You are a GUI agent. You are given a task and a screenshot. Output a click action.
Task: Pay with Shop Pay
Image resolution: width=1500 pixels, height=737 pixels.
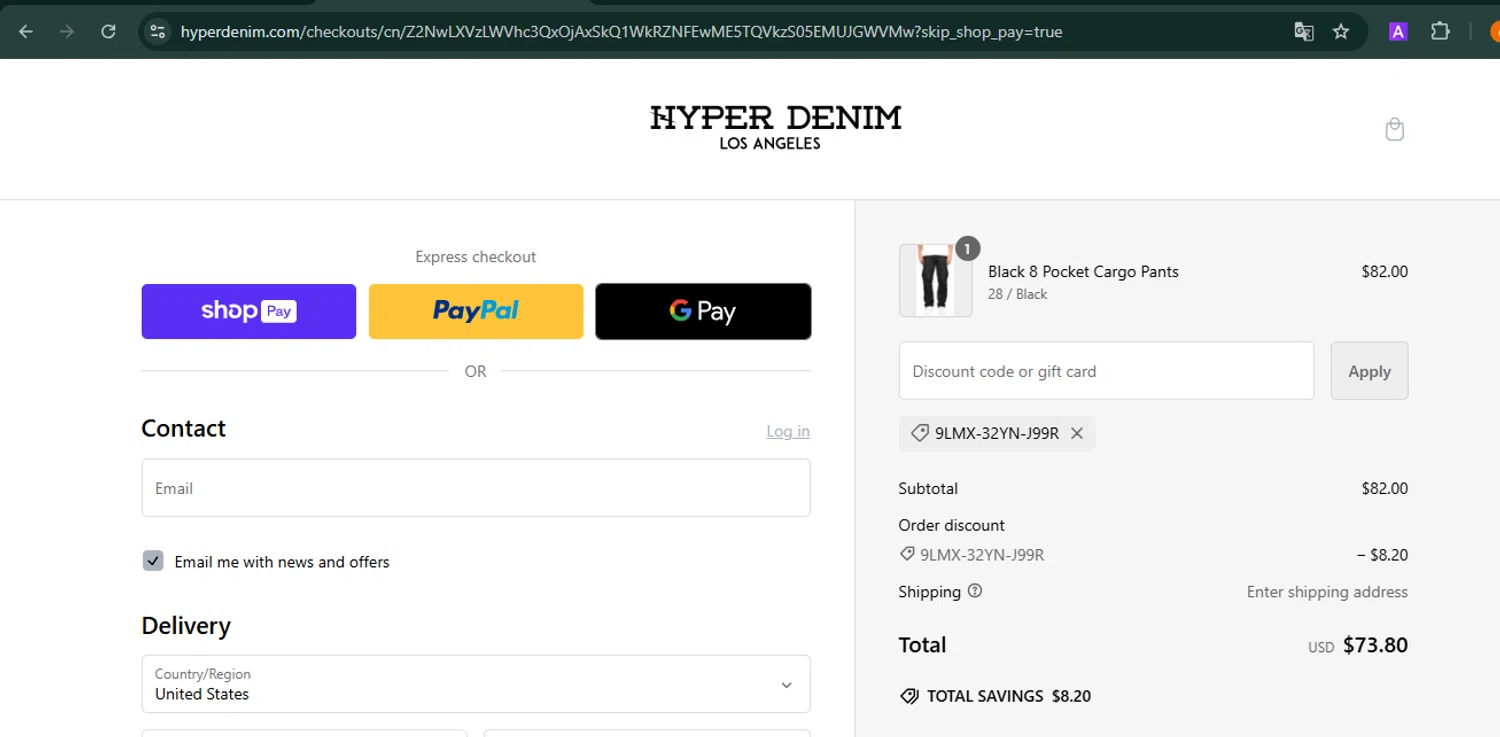[248, 311]
